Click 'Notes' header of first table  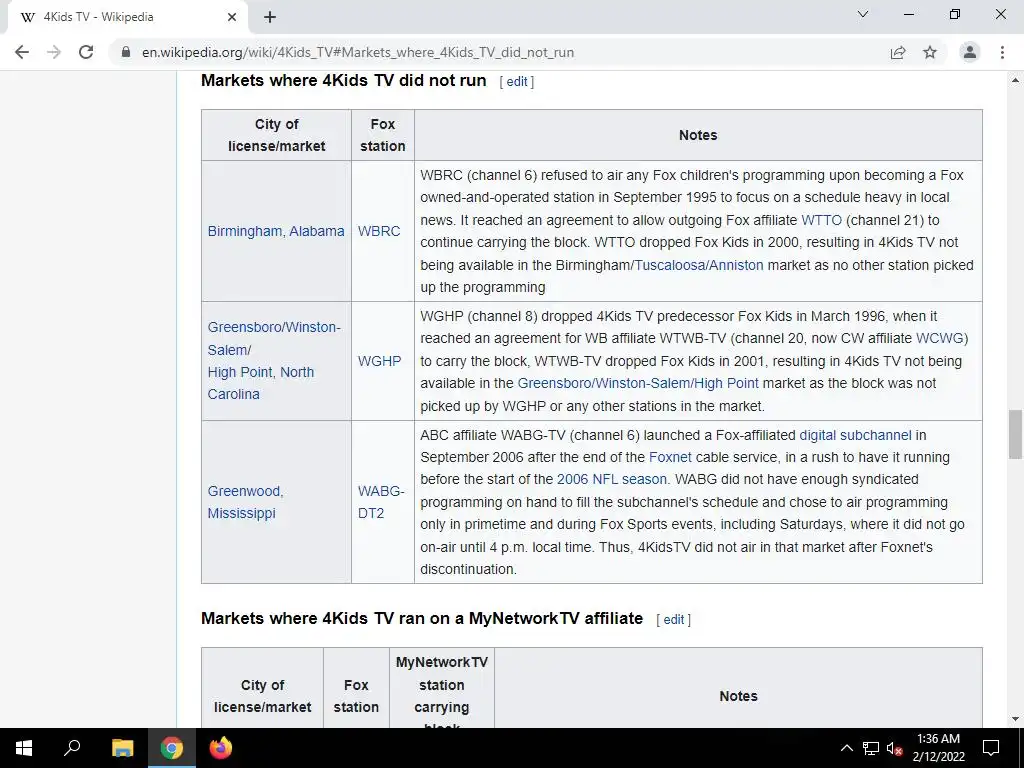coord(698,135)
